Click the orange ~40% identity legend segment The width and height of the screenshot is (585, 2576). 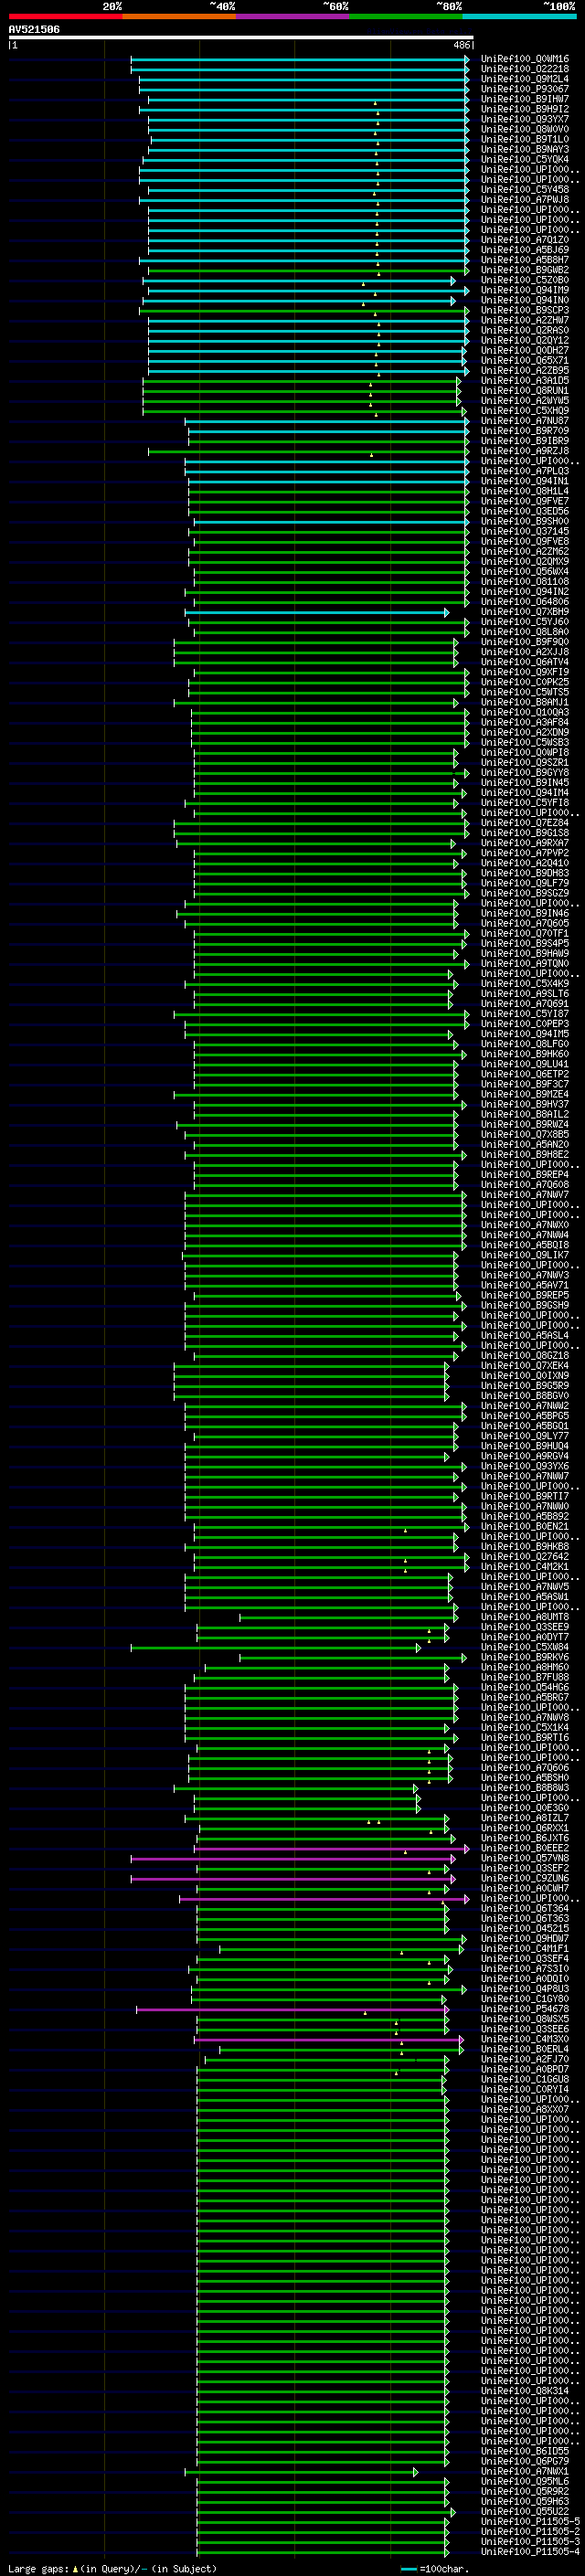click(x=179, y=16)
